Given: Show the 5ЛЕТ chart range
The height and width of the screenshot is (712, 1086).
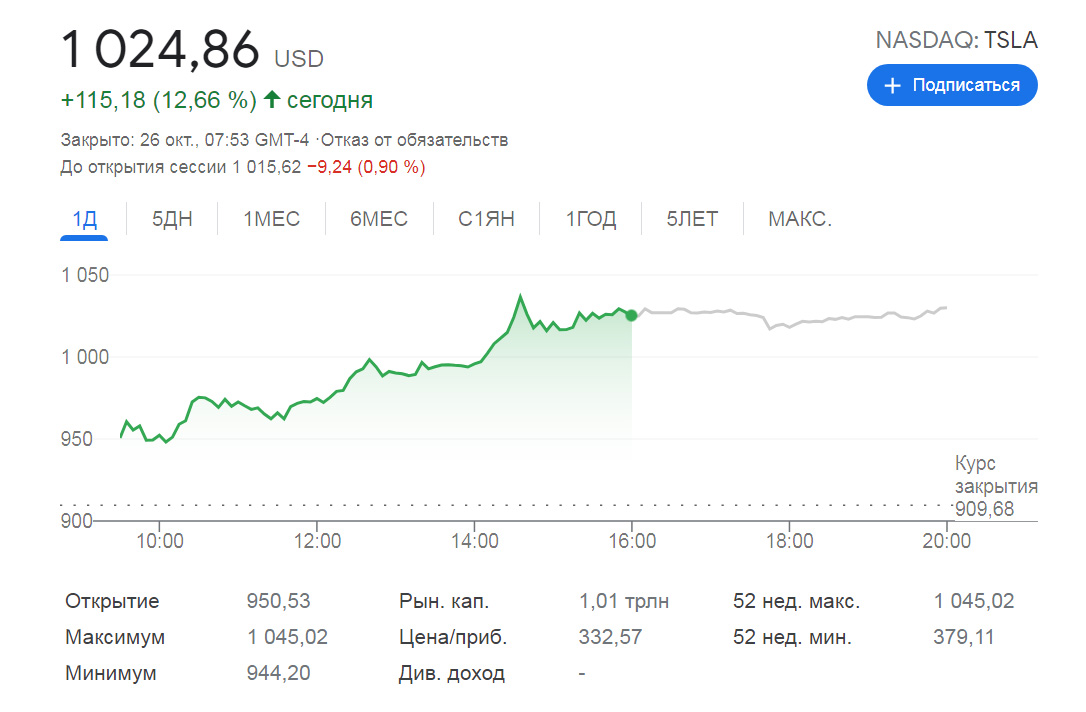Looking at the screenshot, I should [x=692, y=219].
